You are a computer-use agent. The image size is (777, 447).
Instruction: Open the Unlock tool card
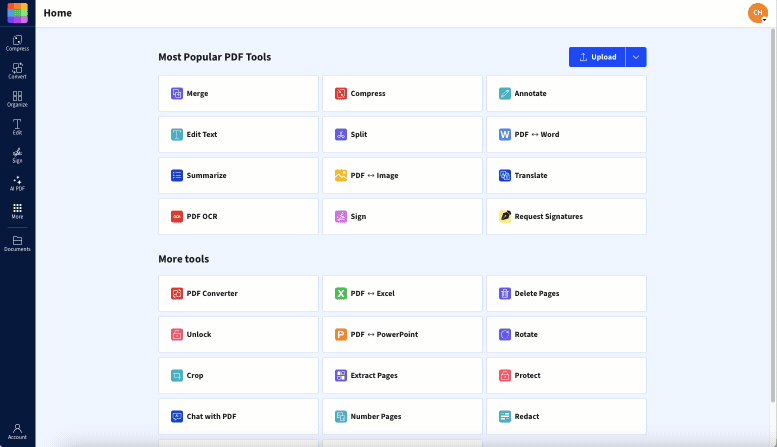[238, 335]
